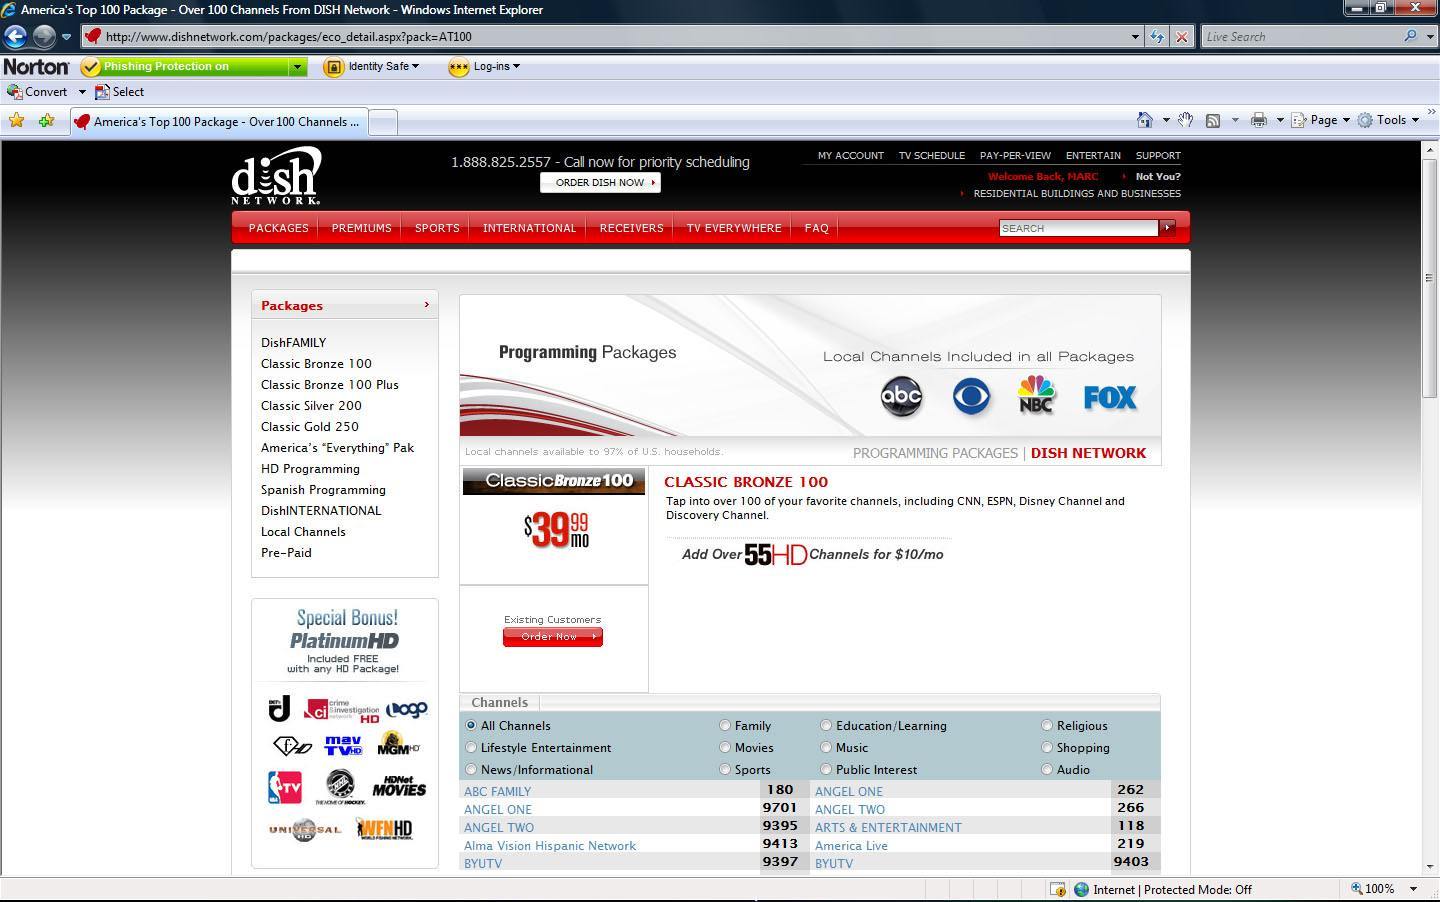Open the SPORTS nav menu
1440x902 pixels.
pos(437,228)
